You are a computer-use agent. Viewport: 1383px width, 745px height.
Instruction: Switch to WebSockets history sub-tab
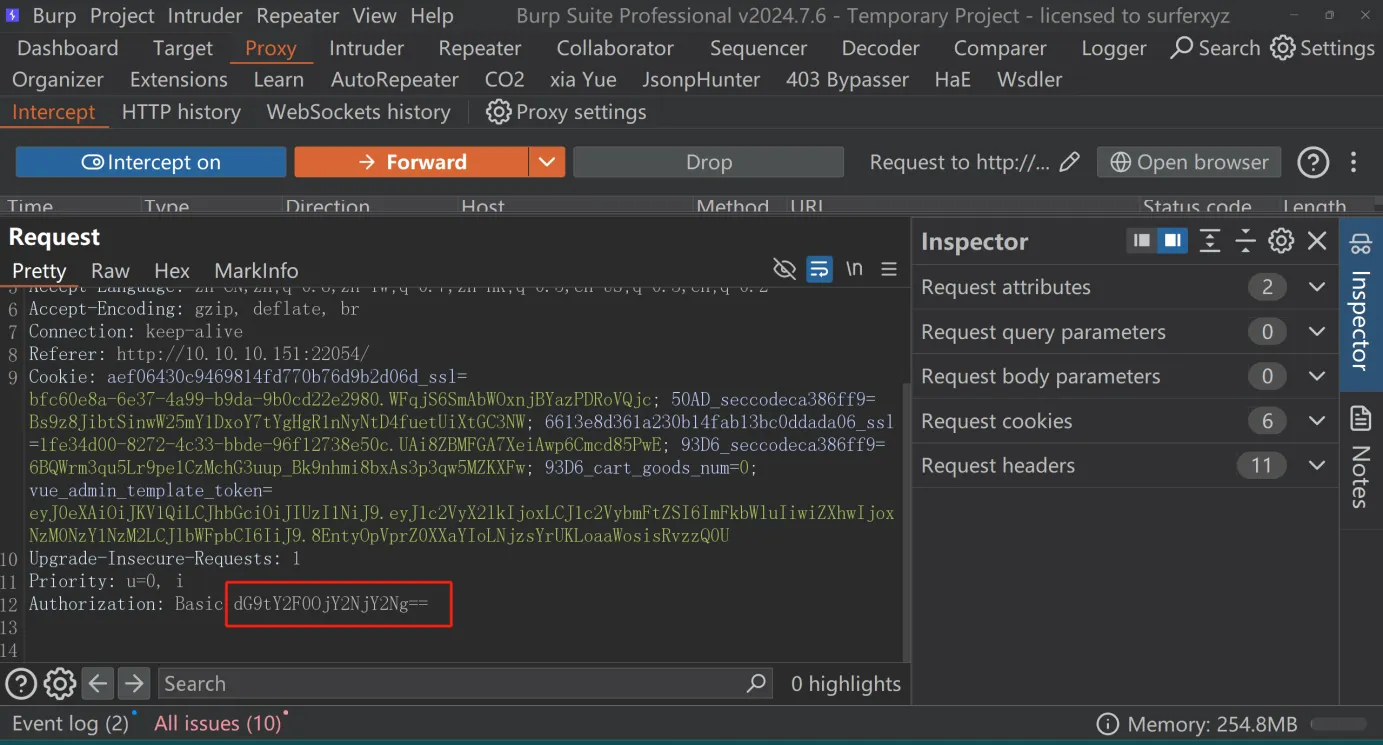point(358,112)
